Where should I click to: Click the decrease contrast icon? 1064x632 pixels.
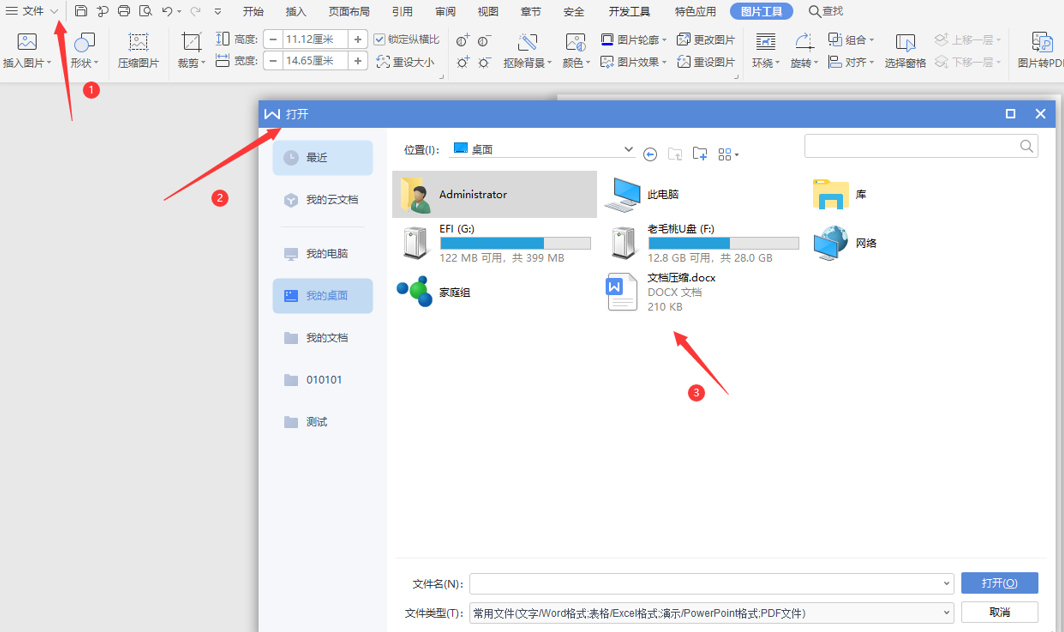[x=484, y=41]
